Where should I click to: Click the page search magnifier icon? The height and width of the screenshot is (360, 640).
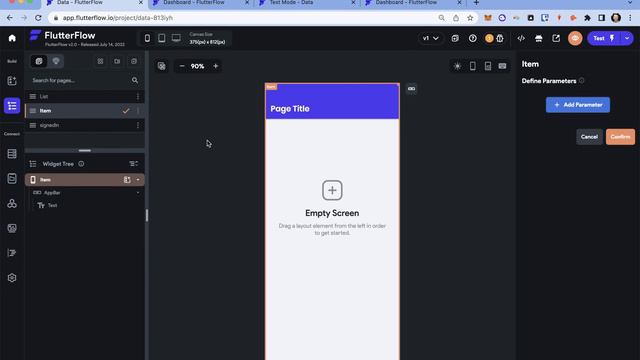pos(135,80)
